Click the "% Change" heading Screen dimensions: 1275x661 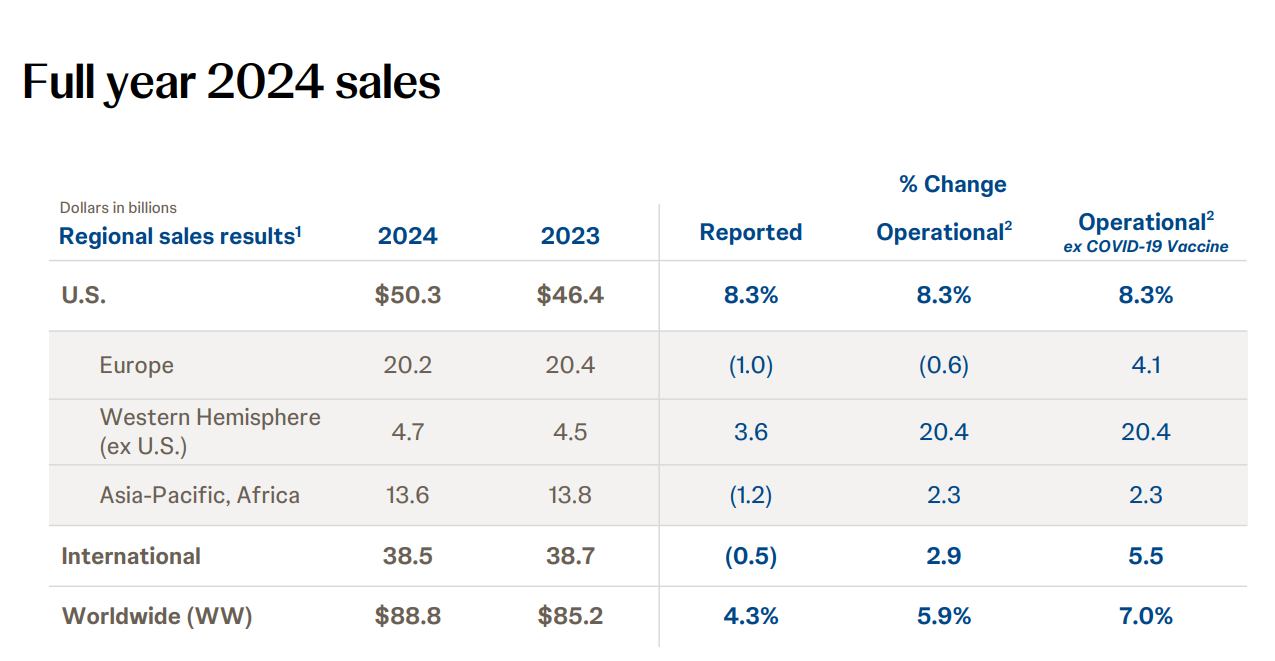[952, 184]
